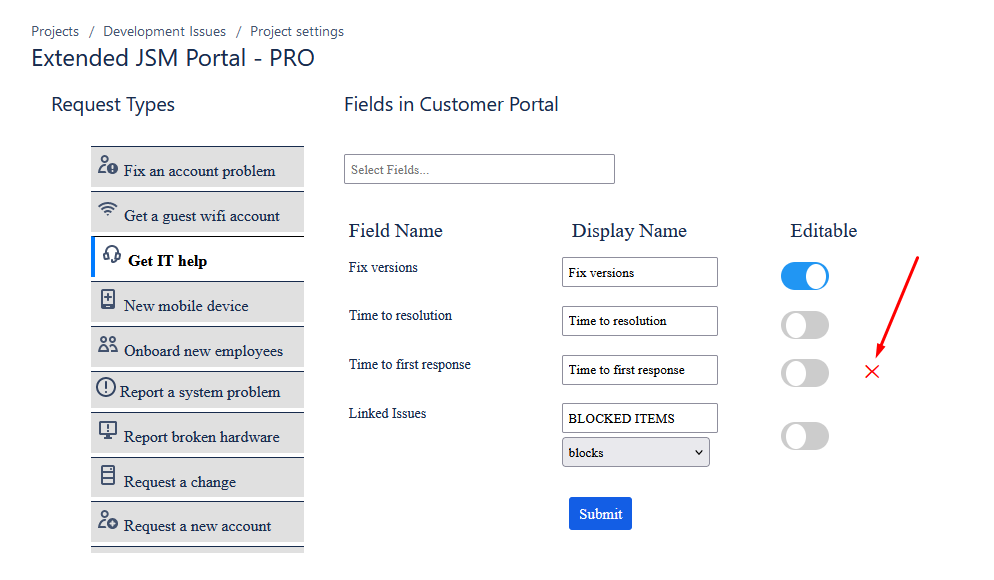Screen dimensions: 994x580
Task: Click the guest wifi signal icon
Action: coord(108,211)
